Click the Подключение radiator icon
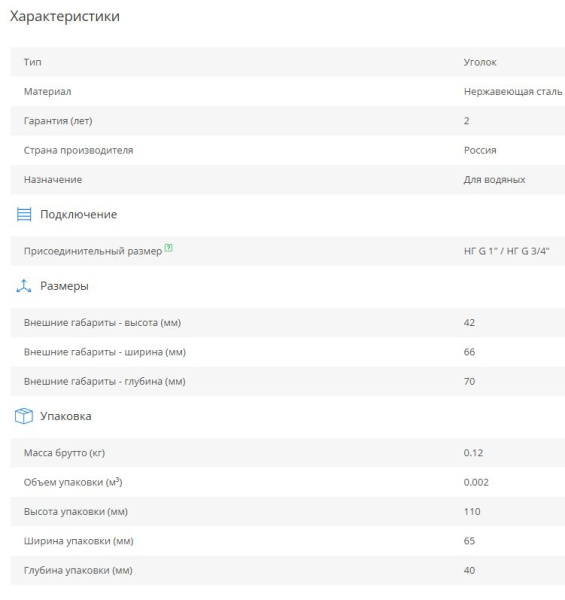The width and height of the screenshot is (565, 600). (x=24, y=214)
